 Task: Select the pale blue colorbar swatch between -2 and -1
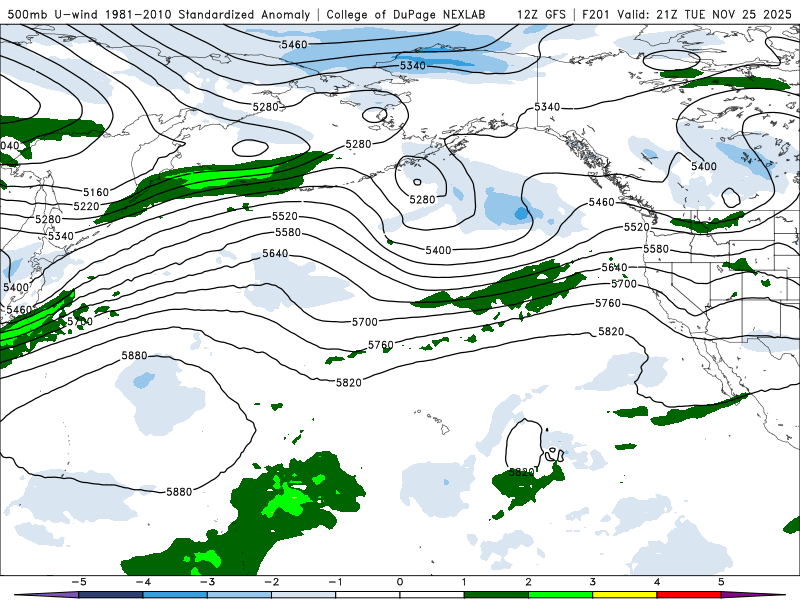tap(304, 595)
